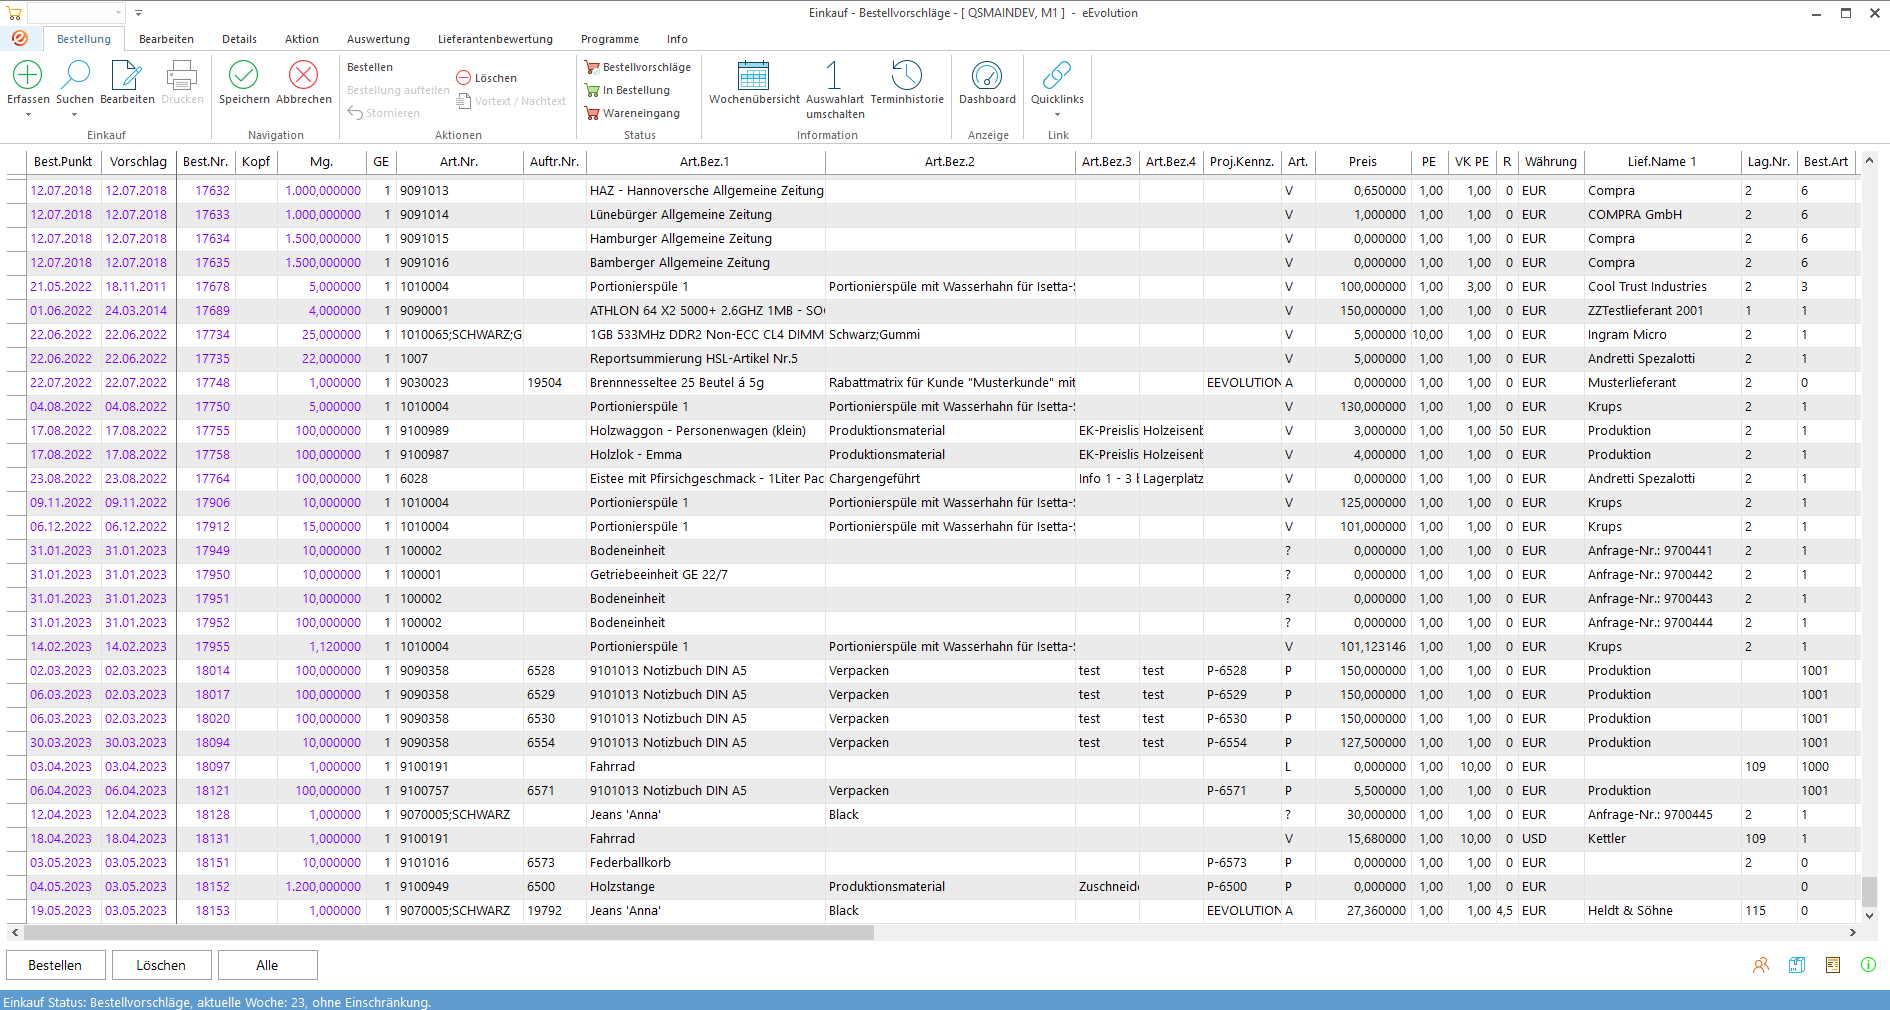Viewport: 1890px width, 1010px height.
Task: Click Bestellen in the Aktionen group
Action: [x=370, y=67]
